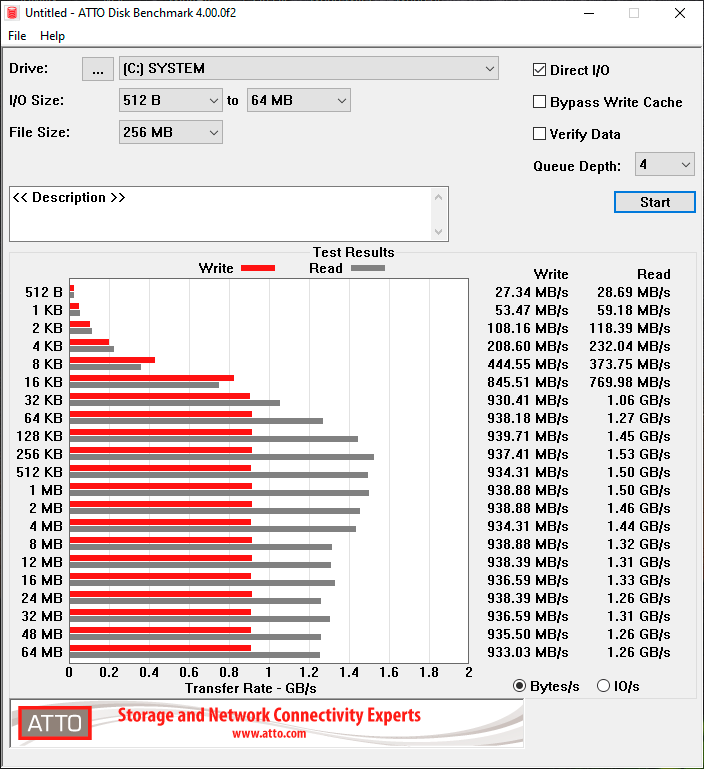The height and width of the screenshot is (769, 704).
Task: Open the www.atto.com link
Action: pyautogui.click(x=269, y=734)
